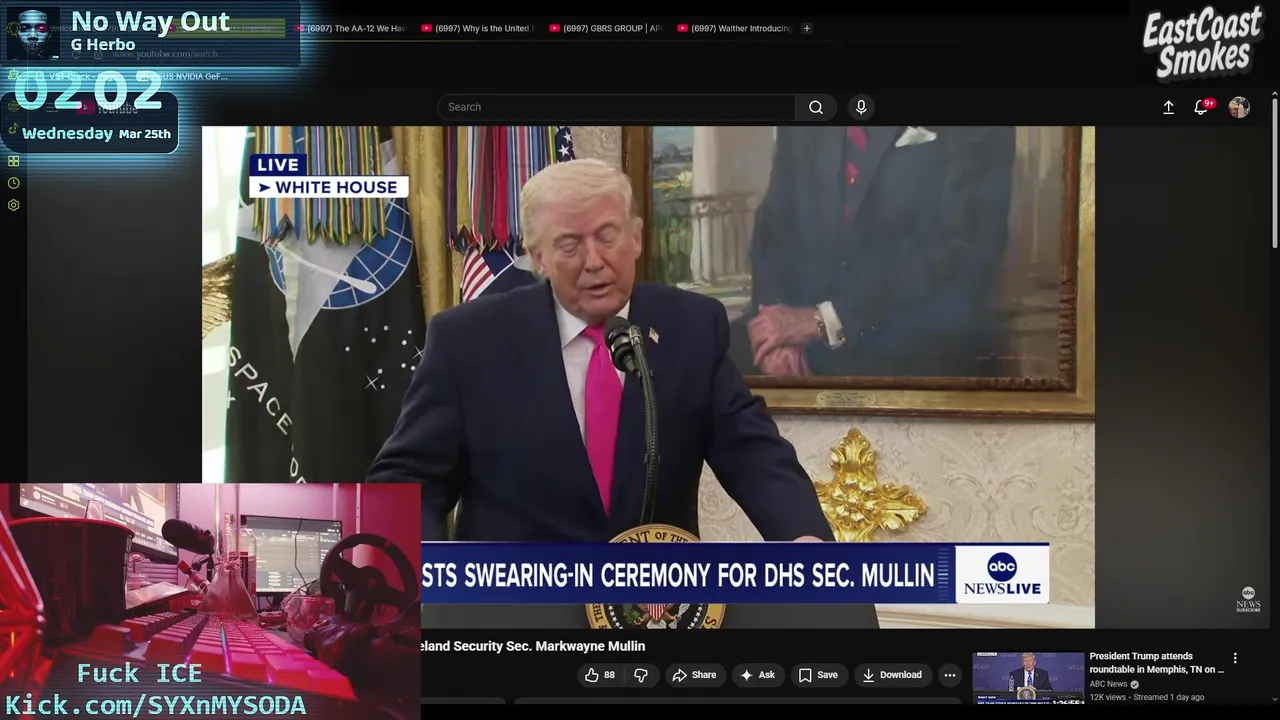Open the account avatar menu
This screenshot has width=1280, height=720.
coord(1239,107)
